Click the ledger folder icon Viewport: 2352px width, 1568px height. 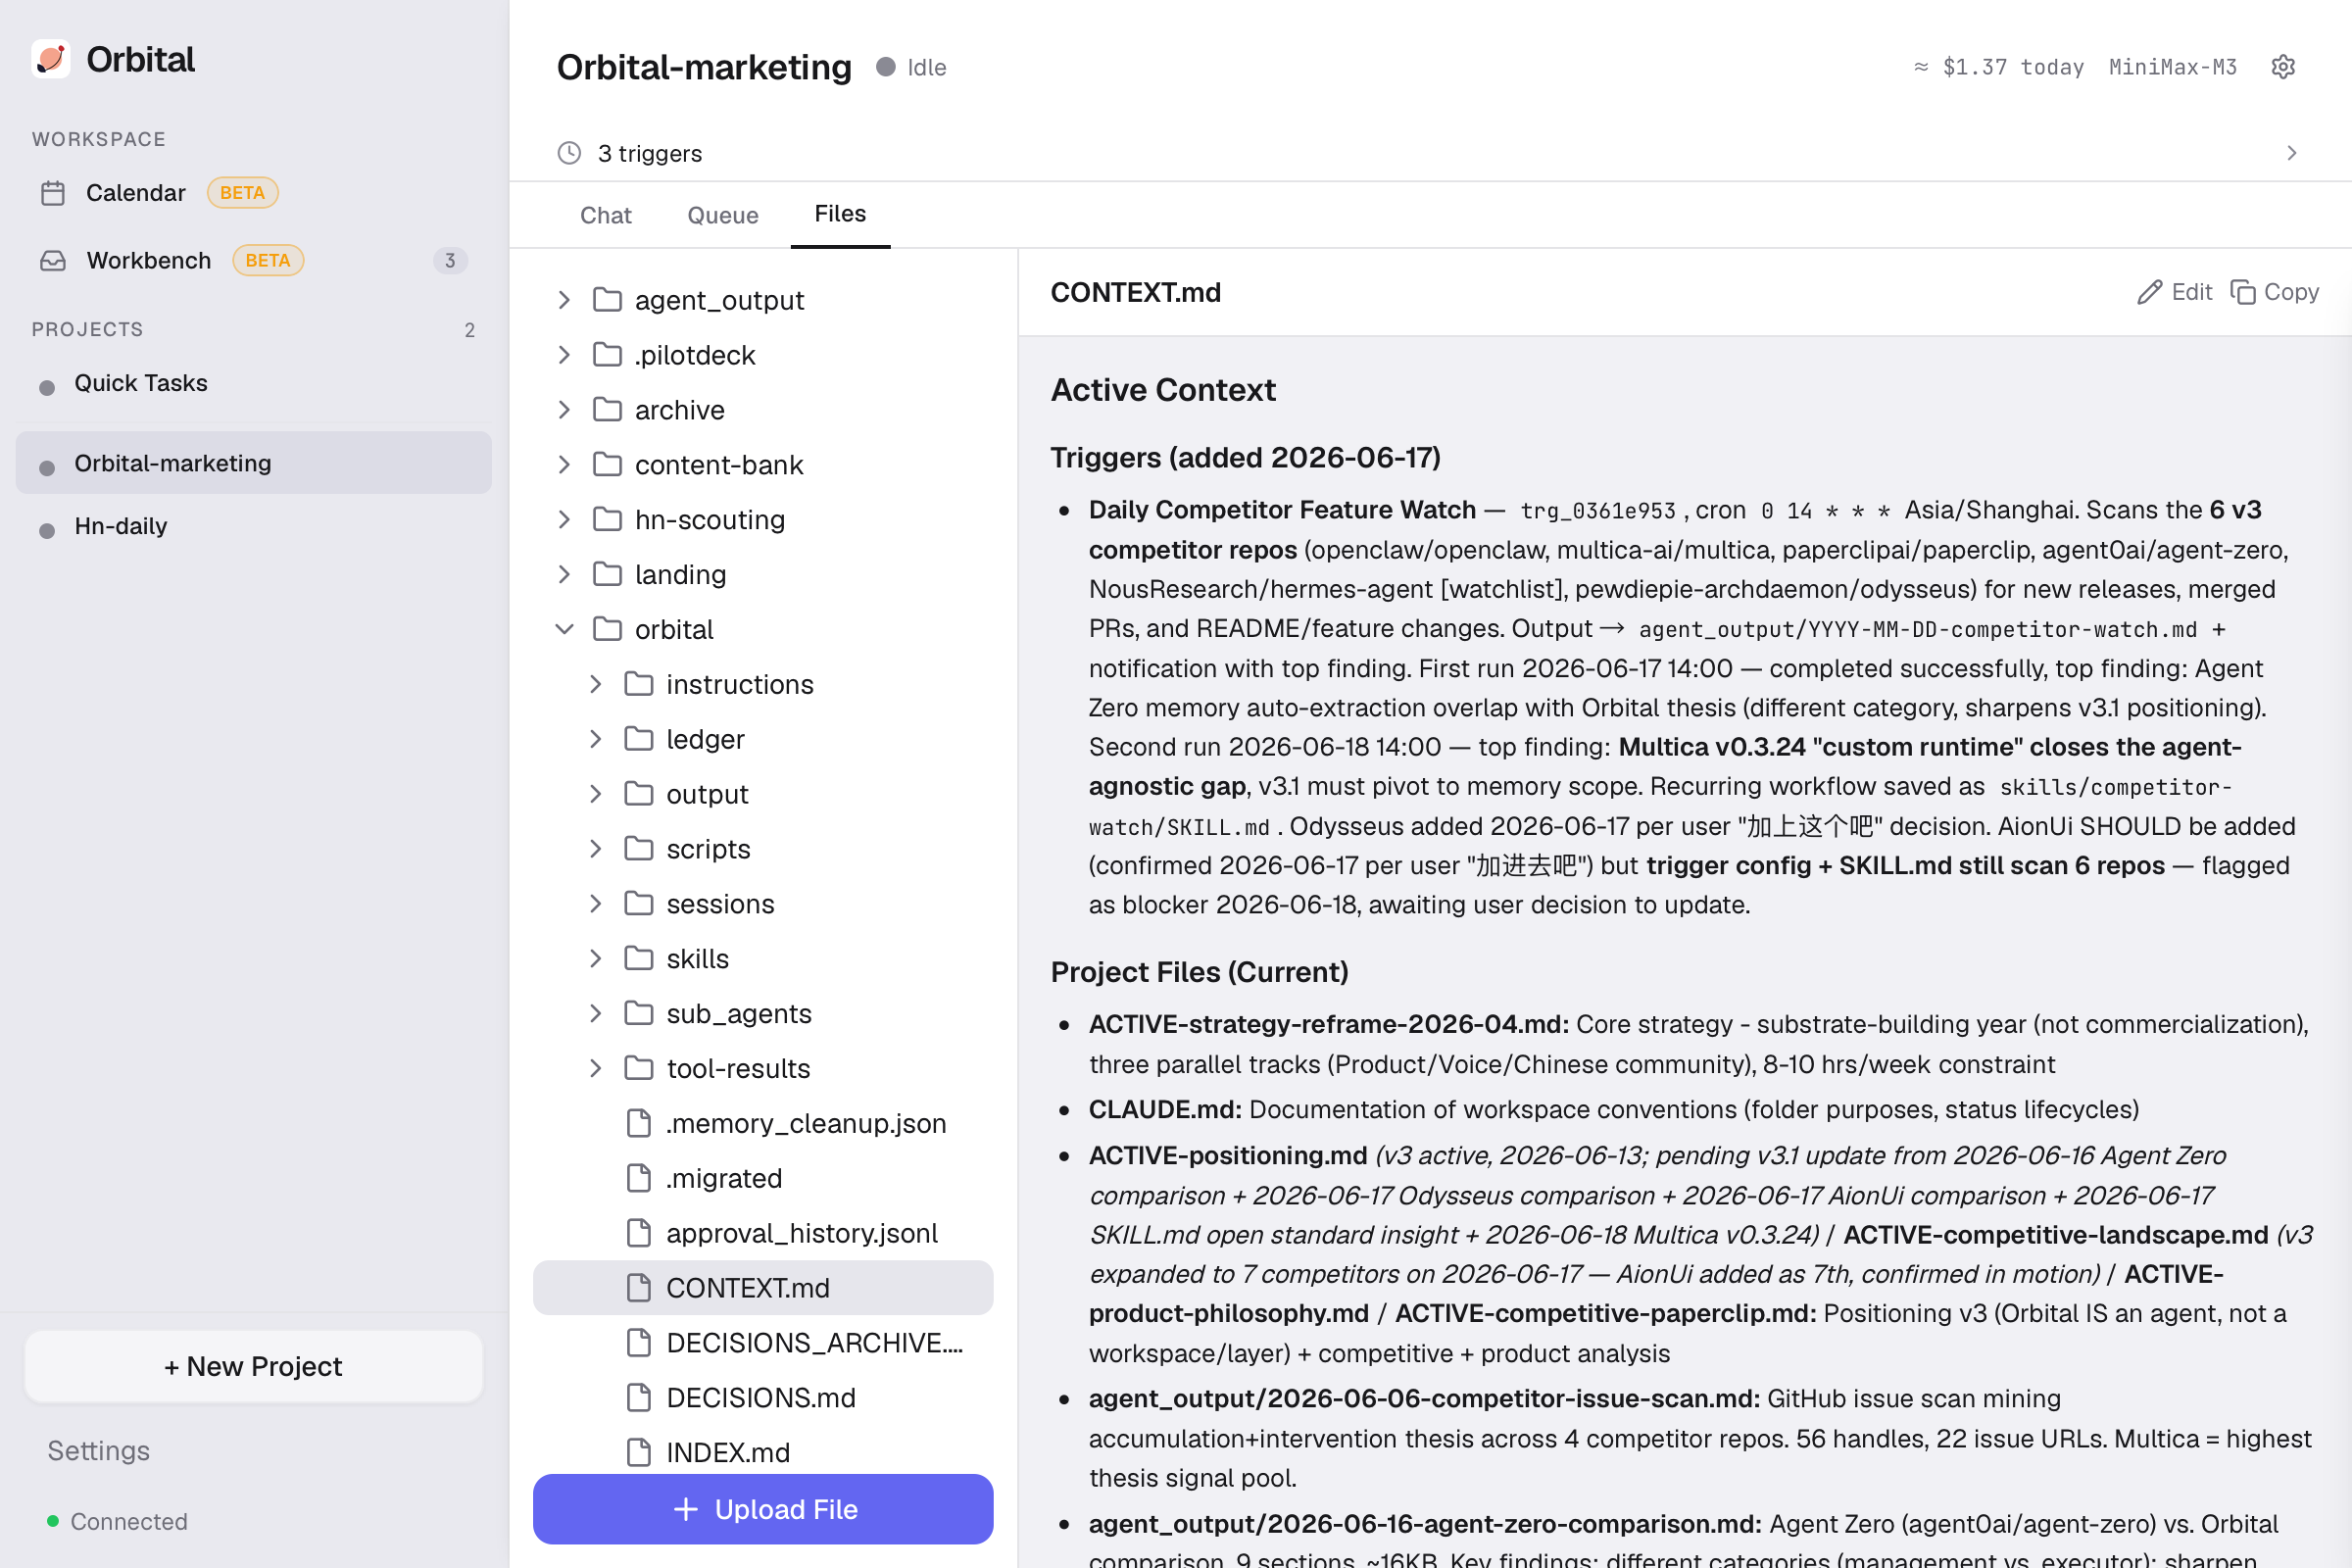(x=639, y=740)
